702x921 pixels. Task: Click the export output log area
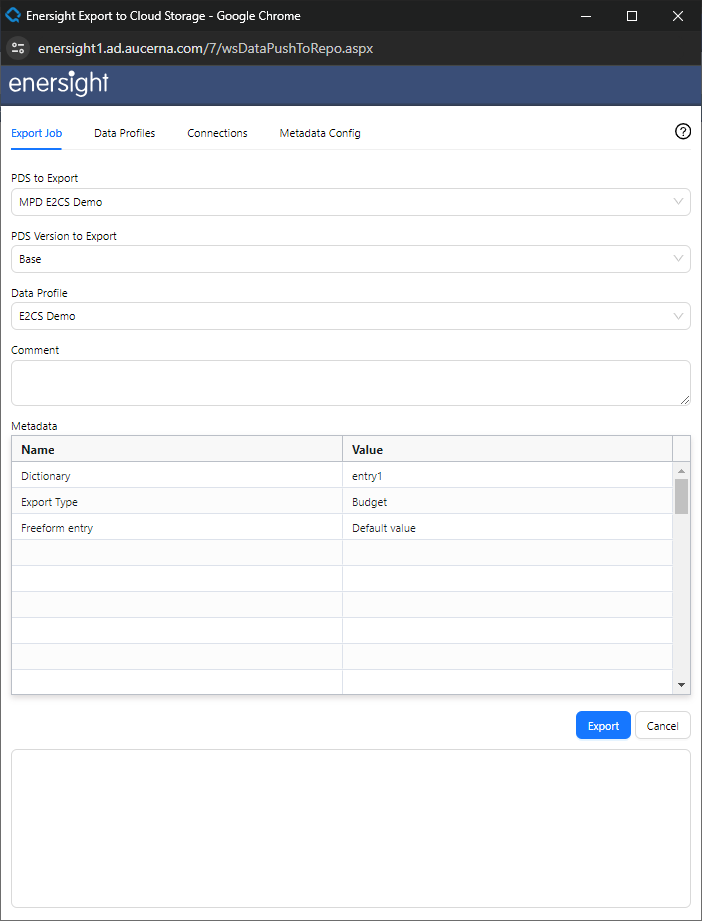pos(351,828)
